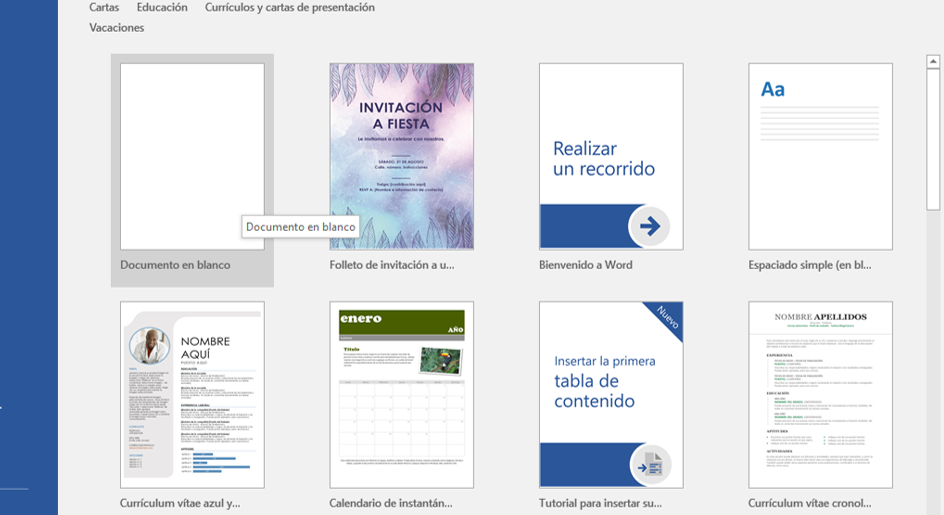
Task: Click the Bienvenido a Word caption
Action: pyautogui.click(x=585, y=265)
